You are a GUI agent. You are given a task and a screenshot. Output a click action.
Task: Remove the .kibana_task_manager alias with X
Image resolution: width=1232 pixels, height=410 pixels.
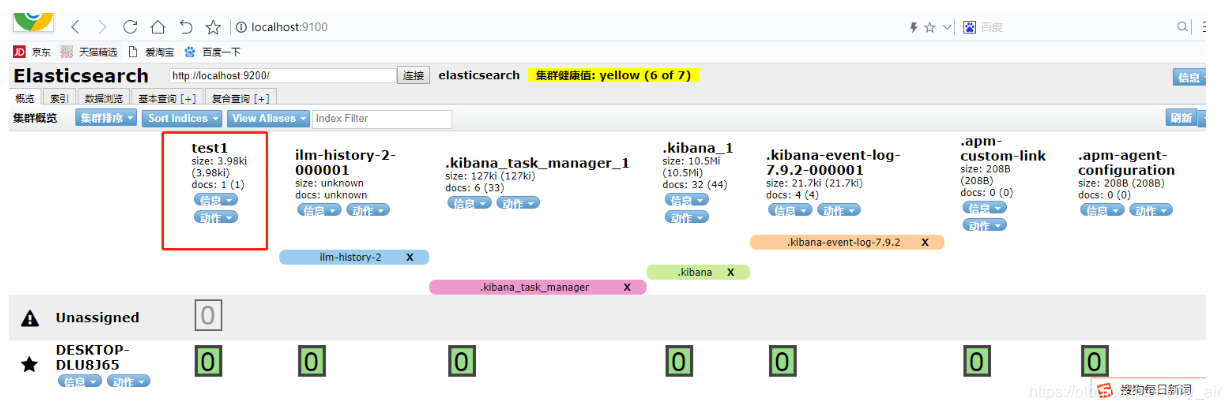pos(627,287)
